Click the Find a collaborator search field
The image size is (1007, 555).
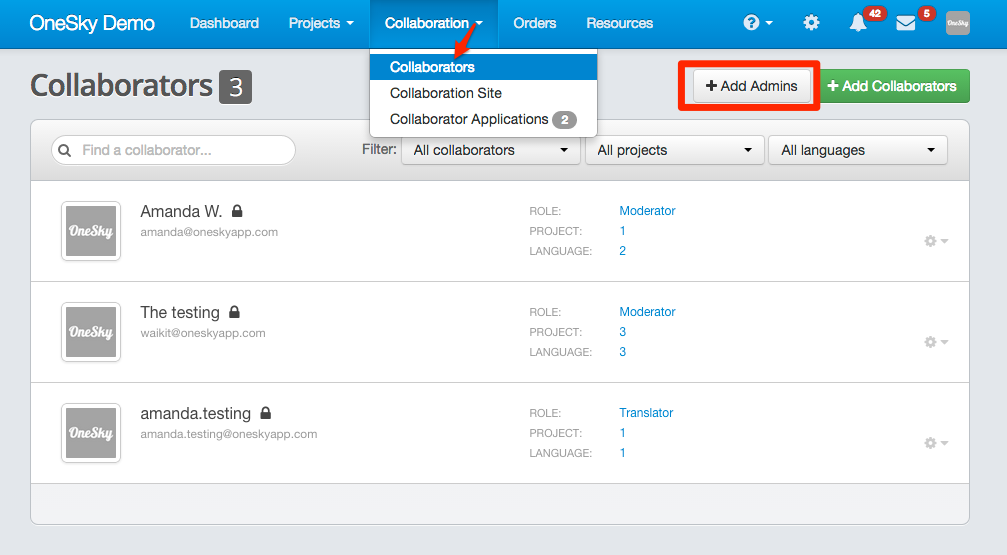(173, 150)
